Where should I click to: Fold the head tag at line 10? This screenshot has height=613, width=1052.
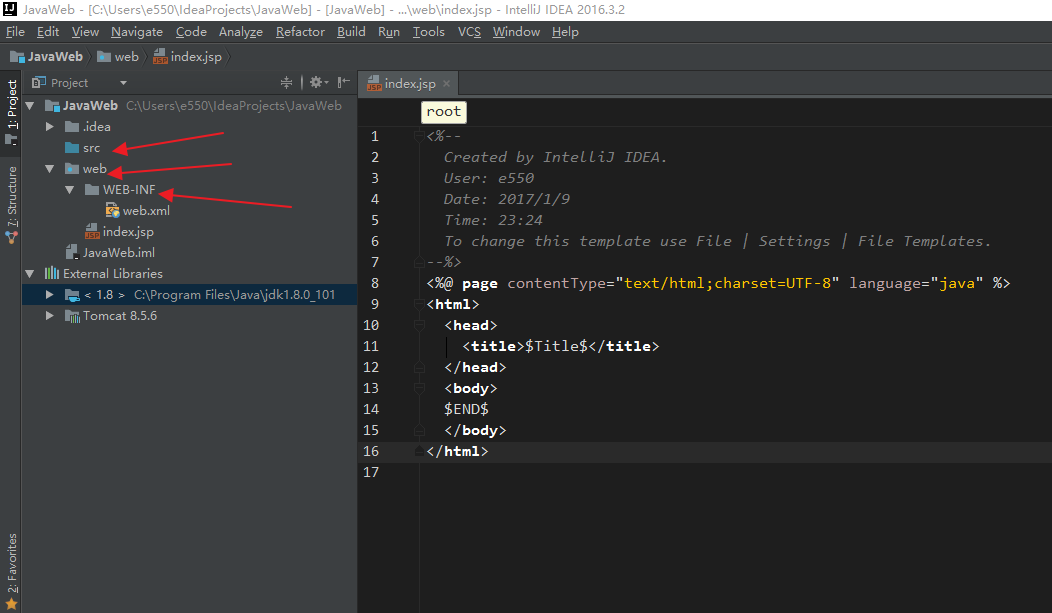point(419,325)
